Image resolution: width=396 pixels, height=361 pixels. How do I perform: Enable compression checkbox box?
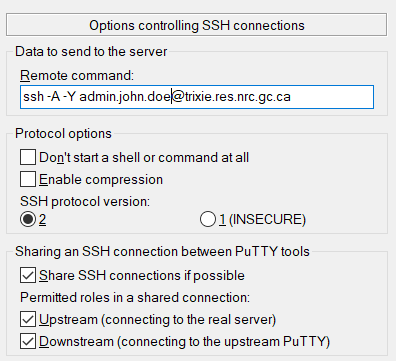[28, 179]
